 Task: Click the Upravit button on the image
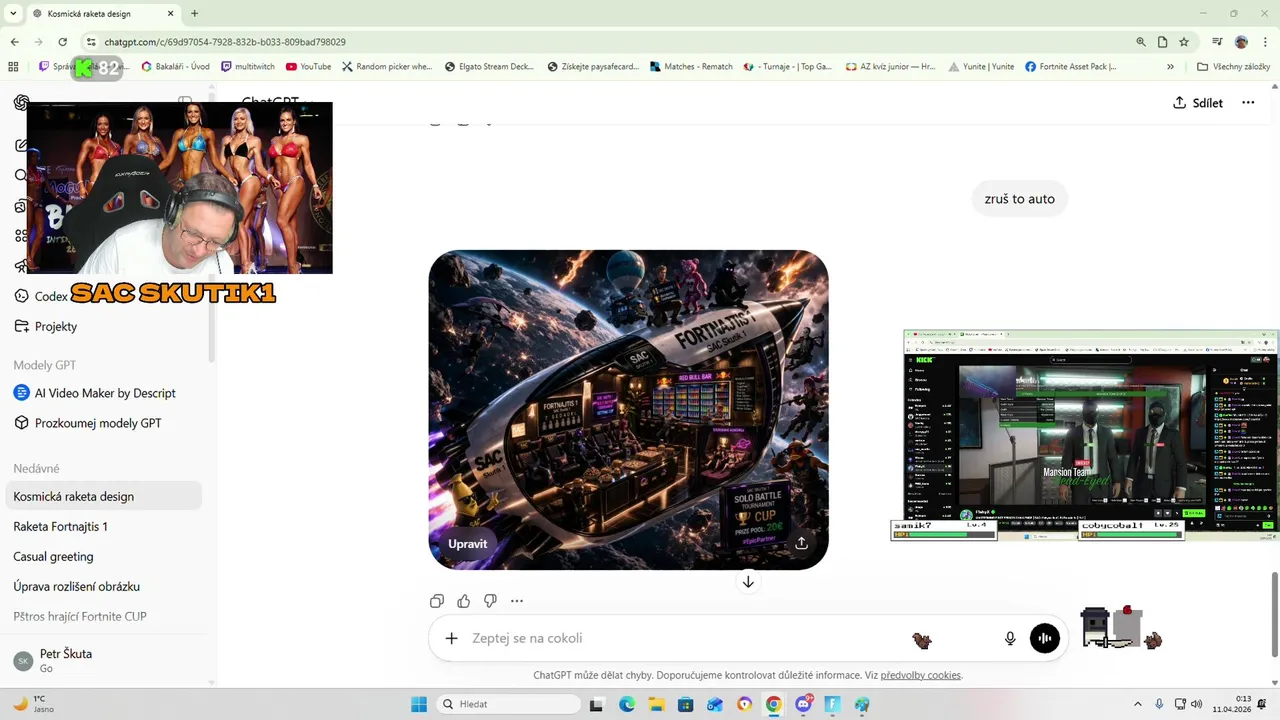click(468, 544)
